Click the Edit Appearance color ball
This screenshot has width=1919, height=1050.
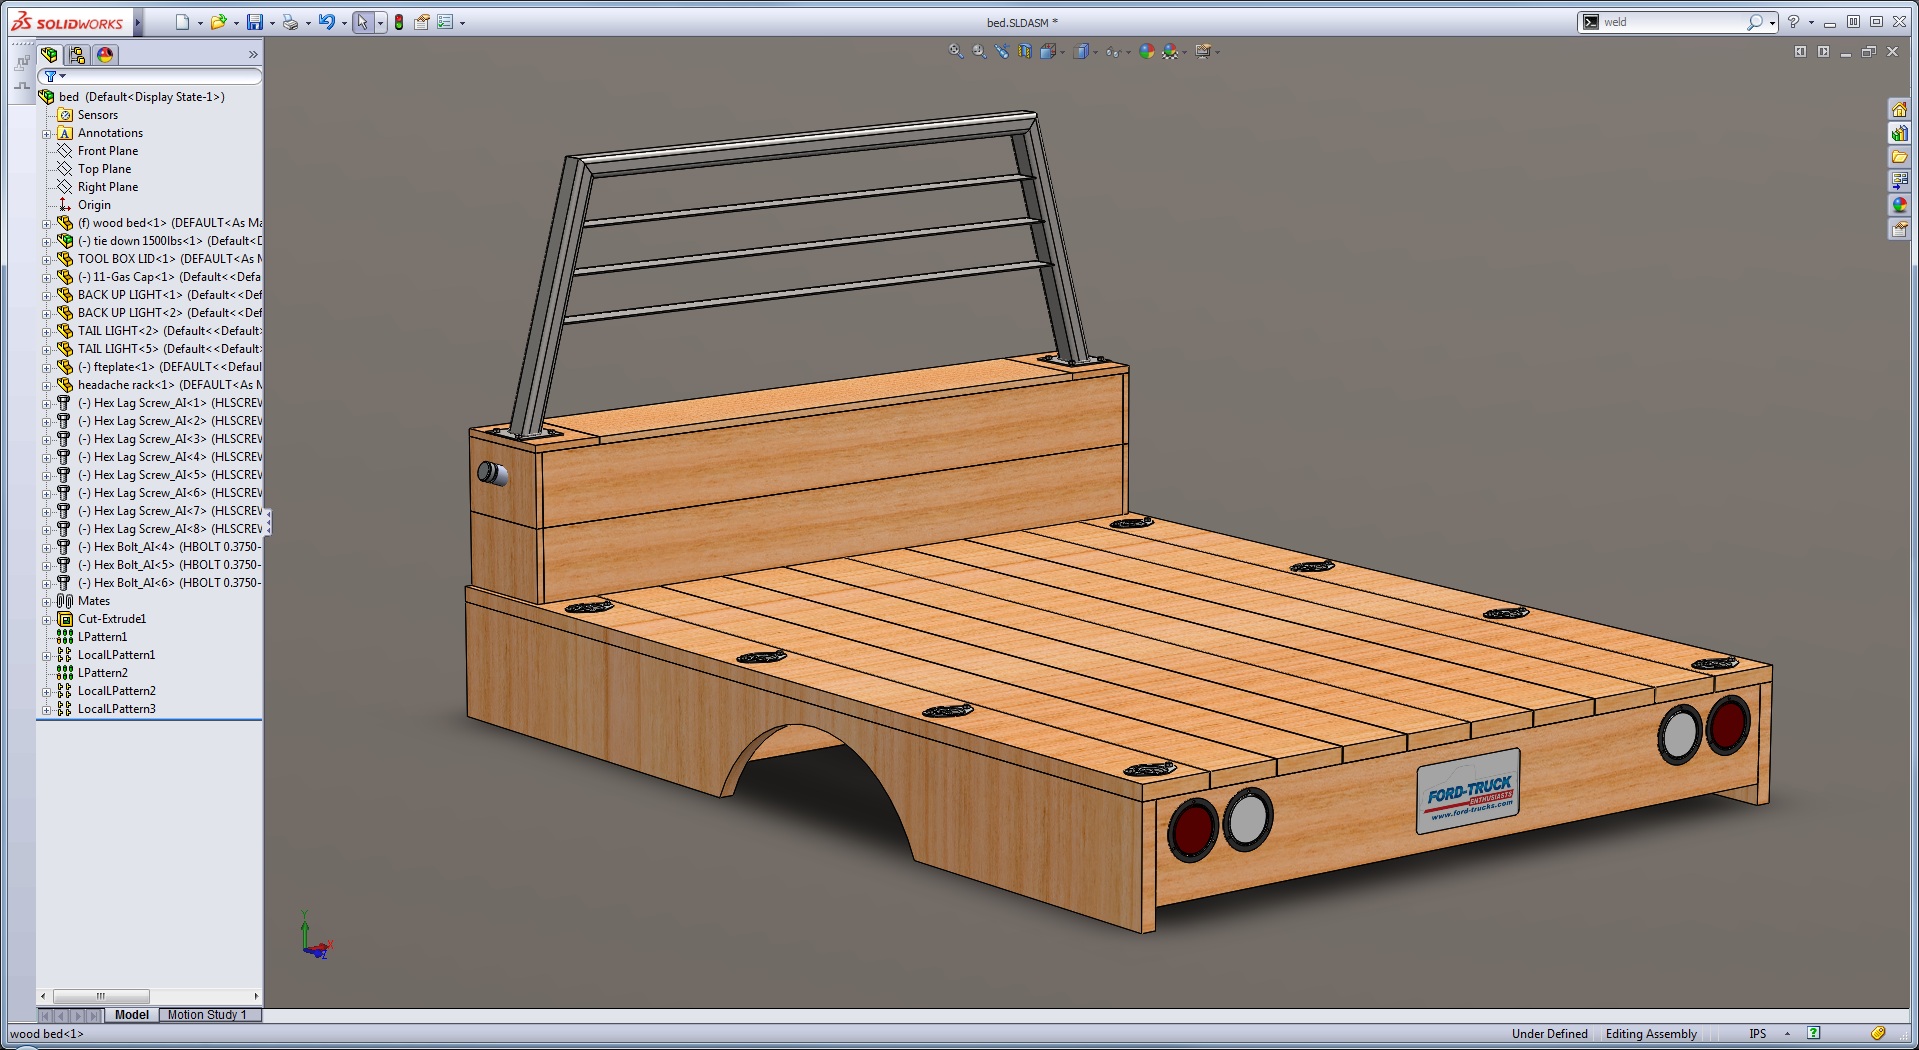click(1147, 52)
